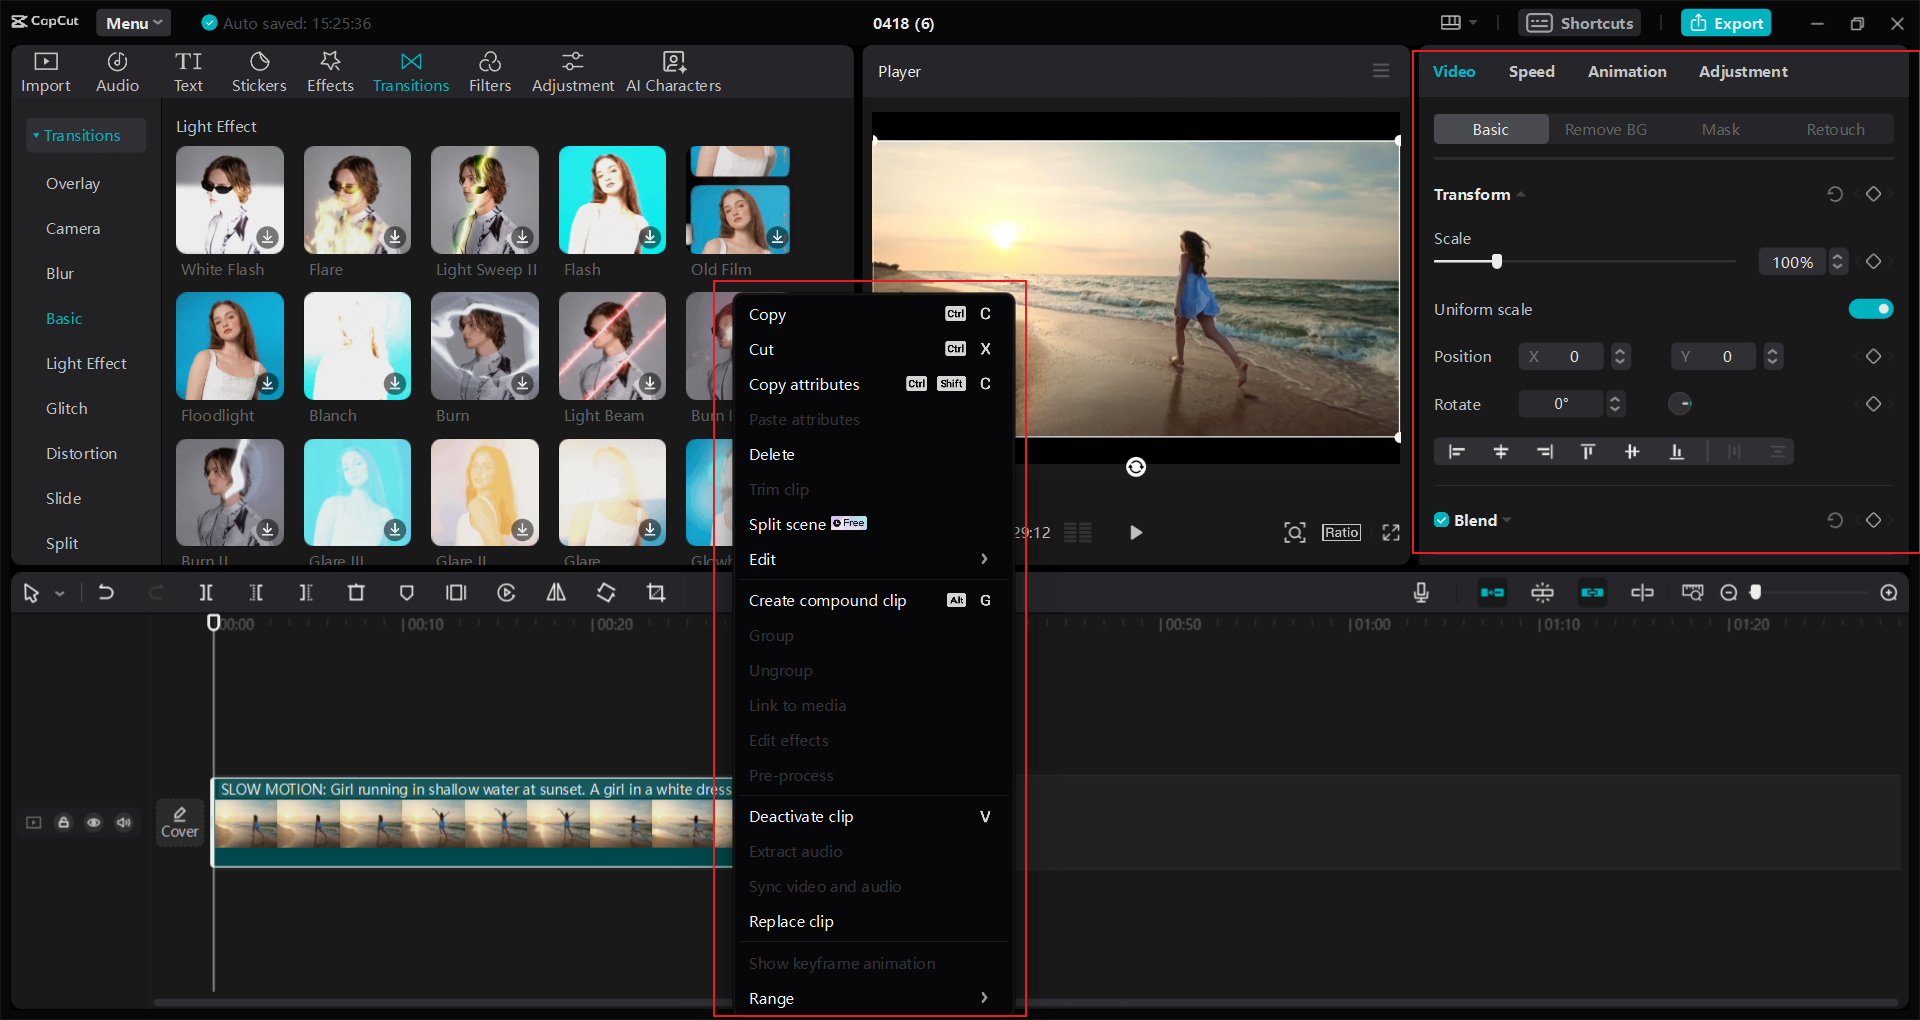The height and width of the screenshot is (1020, 1920).
Task: Click the Delete clip icon in the toolbar
Action: pos(356,592)
